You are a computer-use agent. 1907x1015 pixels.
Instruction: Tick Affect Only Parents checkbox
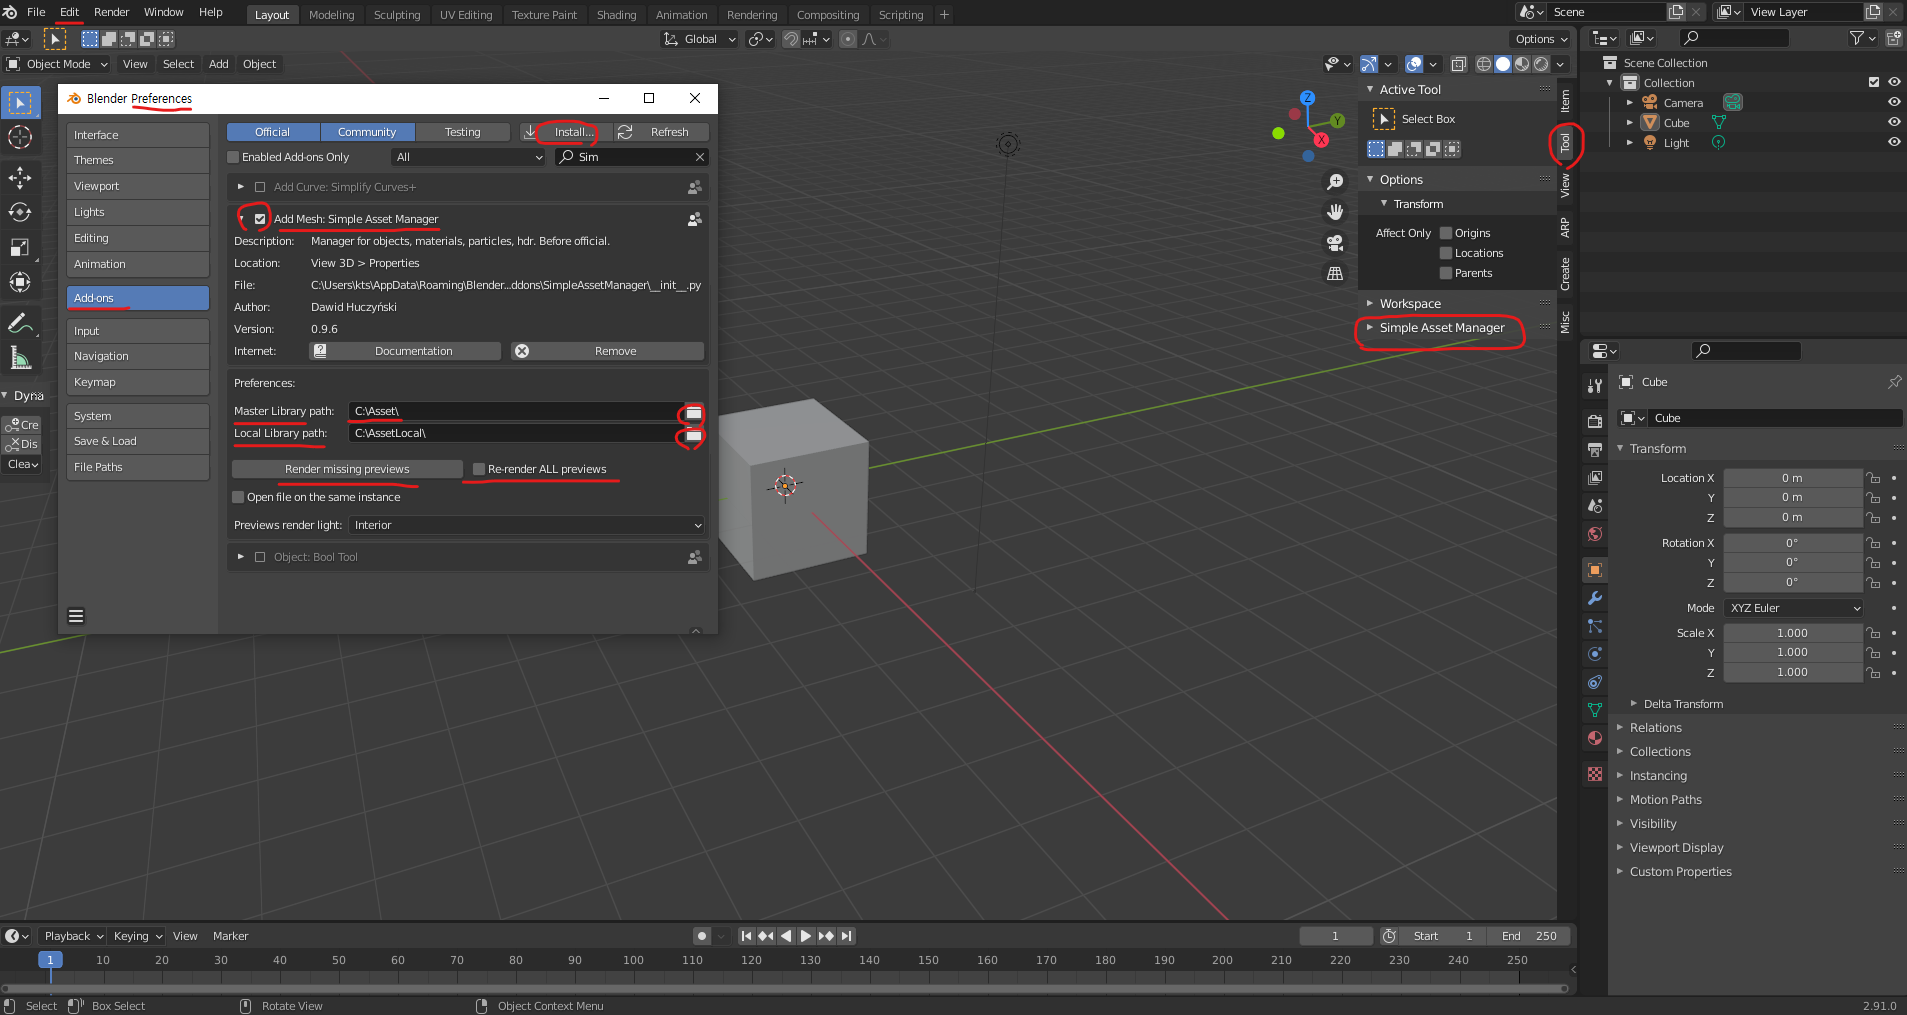1446,273
